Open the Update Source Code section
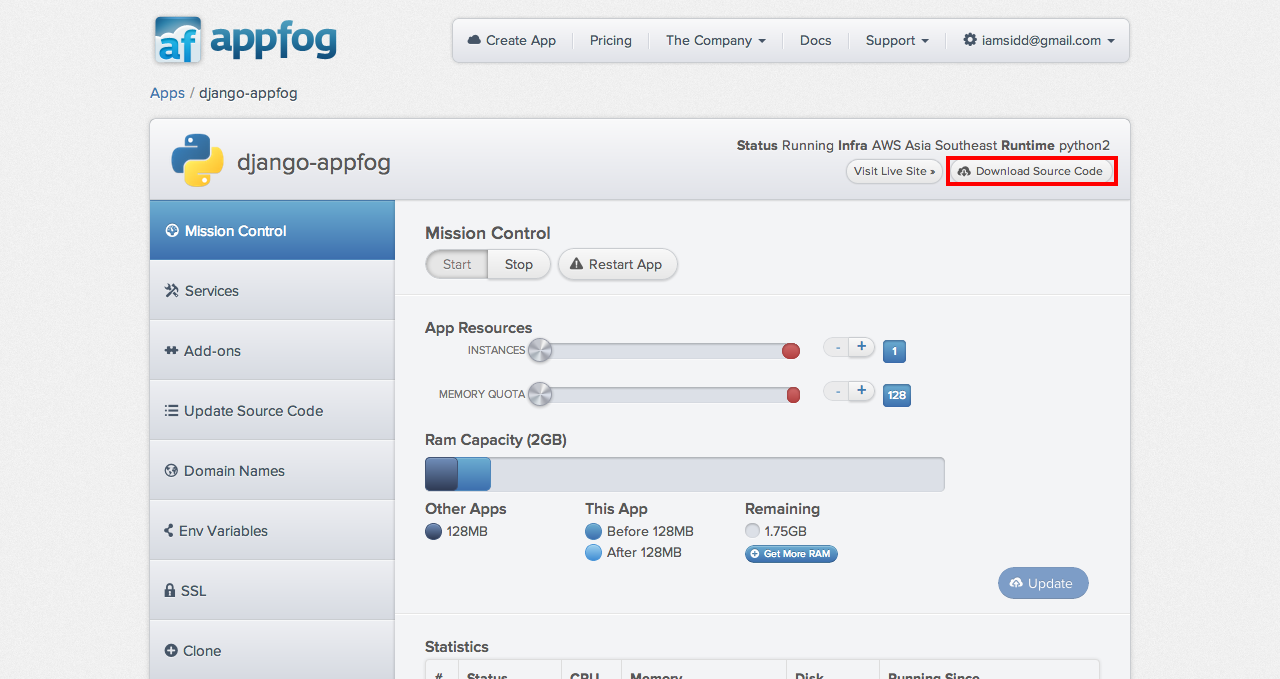The width and height of the screenshot is (1280, 679). [x=272, y=410]
